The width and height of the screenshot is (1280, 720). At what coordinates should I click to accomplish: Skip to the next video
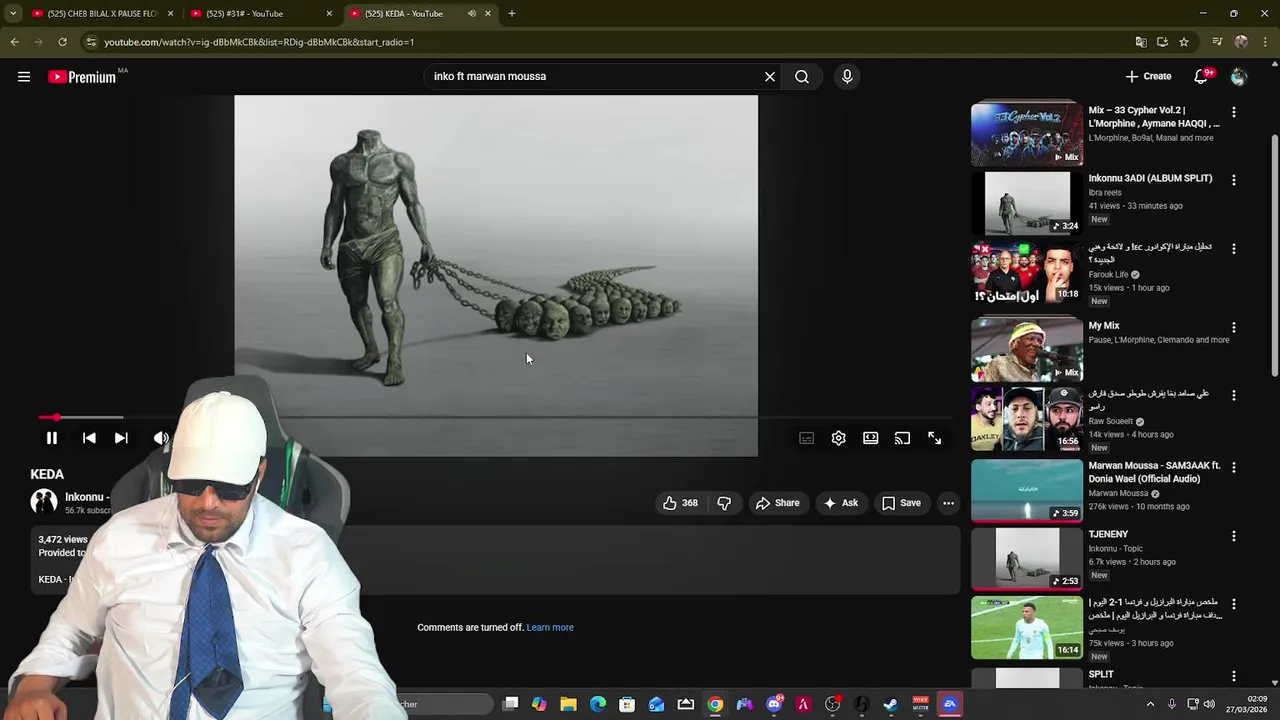(x=121, y=438)
